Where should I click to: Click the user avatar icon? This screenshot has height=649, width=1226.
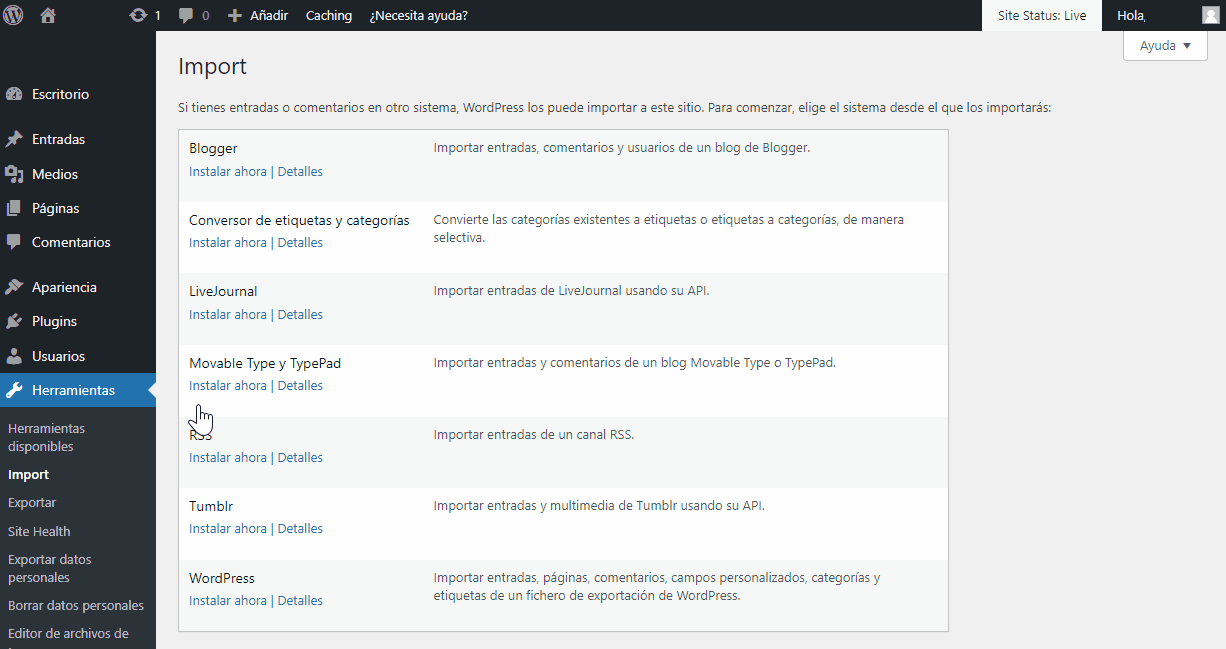click(1210, 15)
